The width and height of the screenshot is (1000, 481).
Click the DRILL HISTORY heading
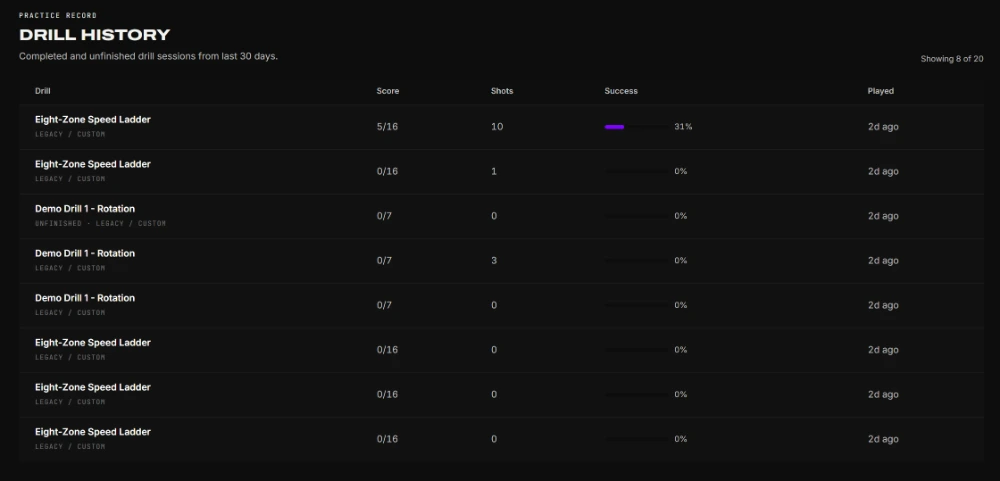(x=94, y=34)
